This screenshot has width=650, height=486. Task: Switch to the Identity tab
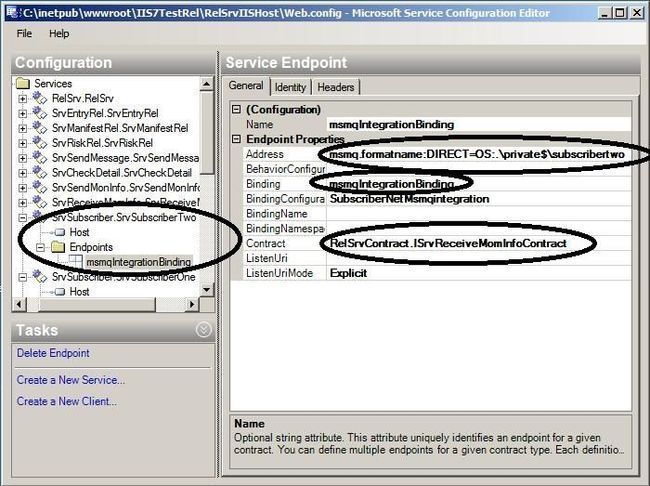(x=290, y=87)
